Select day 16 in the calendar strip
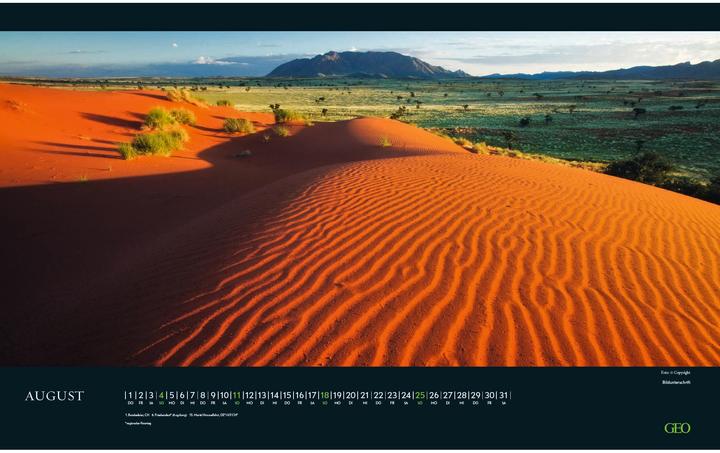Image resolution: width=720 pixels, height=453 pixels. 300,395
